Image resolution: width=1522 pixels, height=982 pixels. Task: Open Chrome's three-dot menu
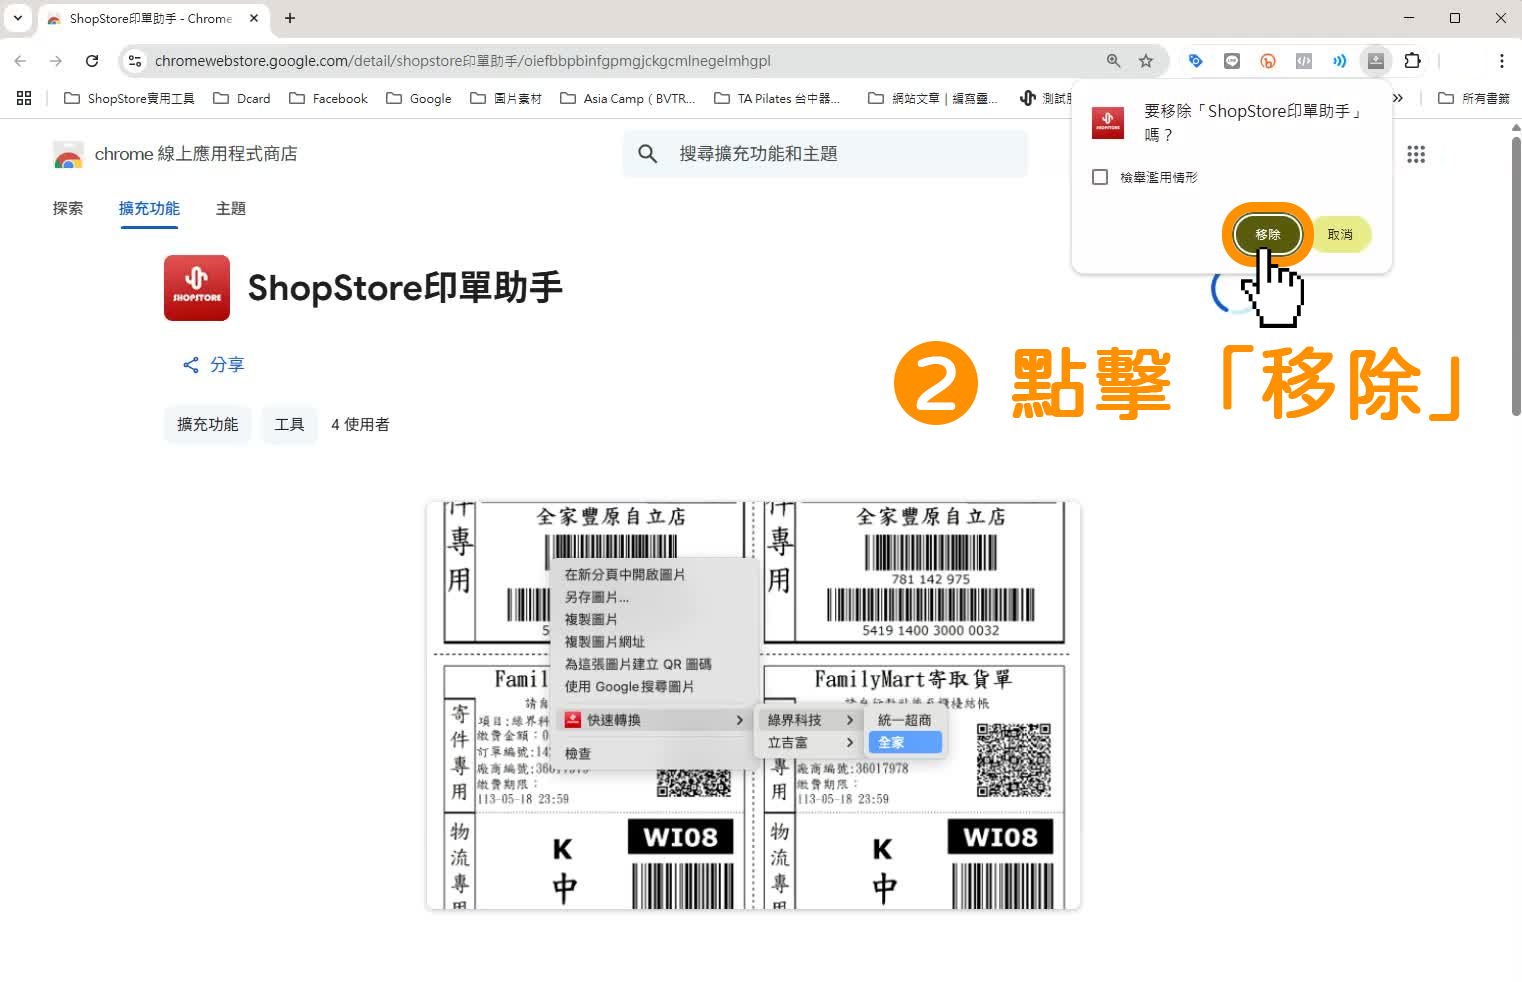[x=1501, y=61]
